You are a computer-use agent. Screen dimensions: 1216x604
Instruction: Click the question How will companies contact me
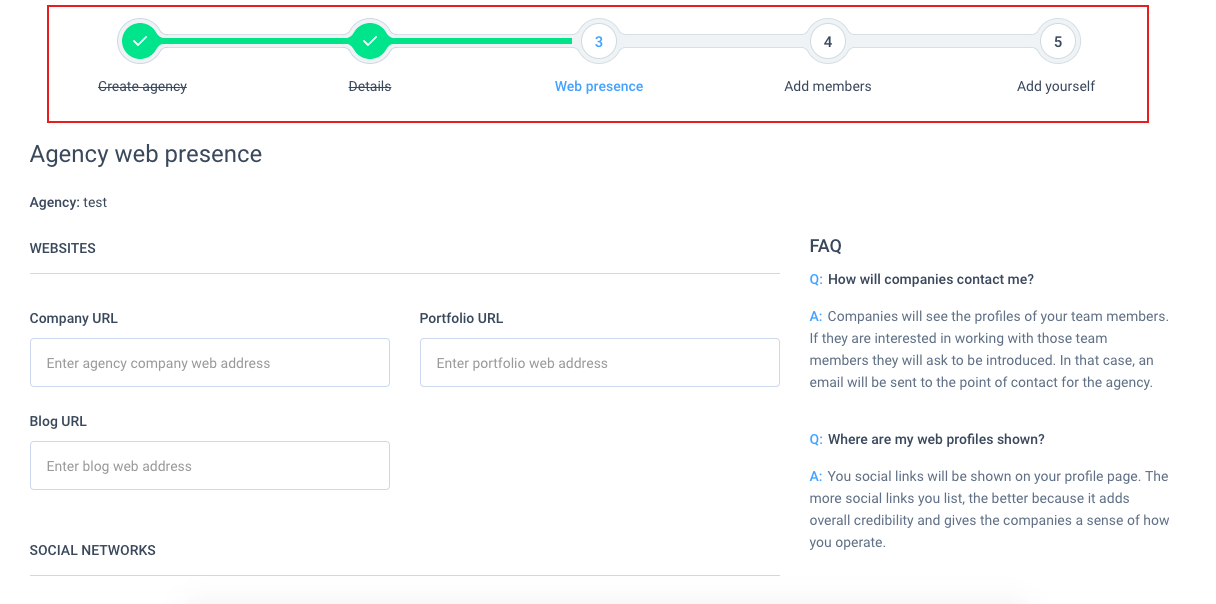coord(931,279)
